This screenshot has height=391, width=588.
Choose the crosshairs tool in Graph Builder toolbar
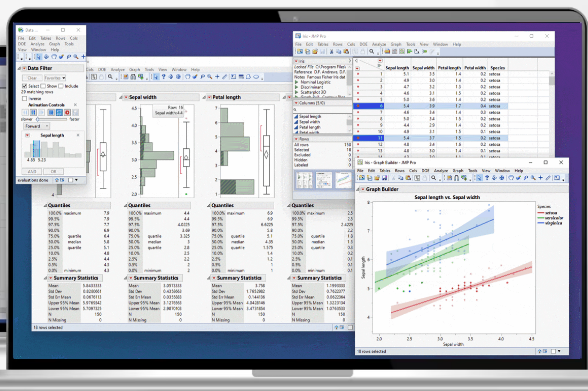coord(540,178)
